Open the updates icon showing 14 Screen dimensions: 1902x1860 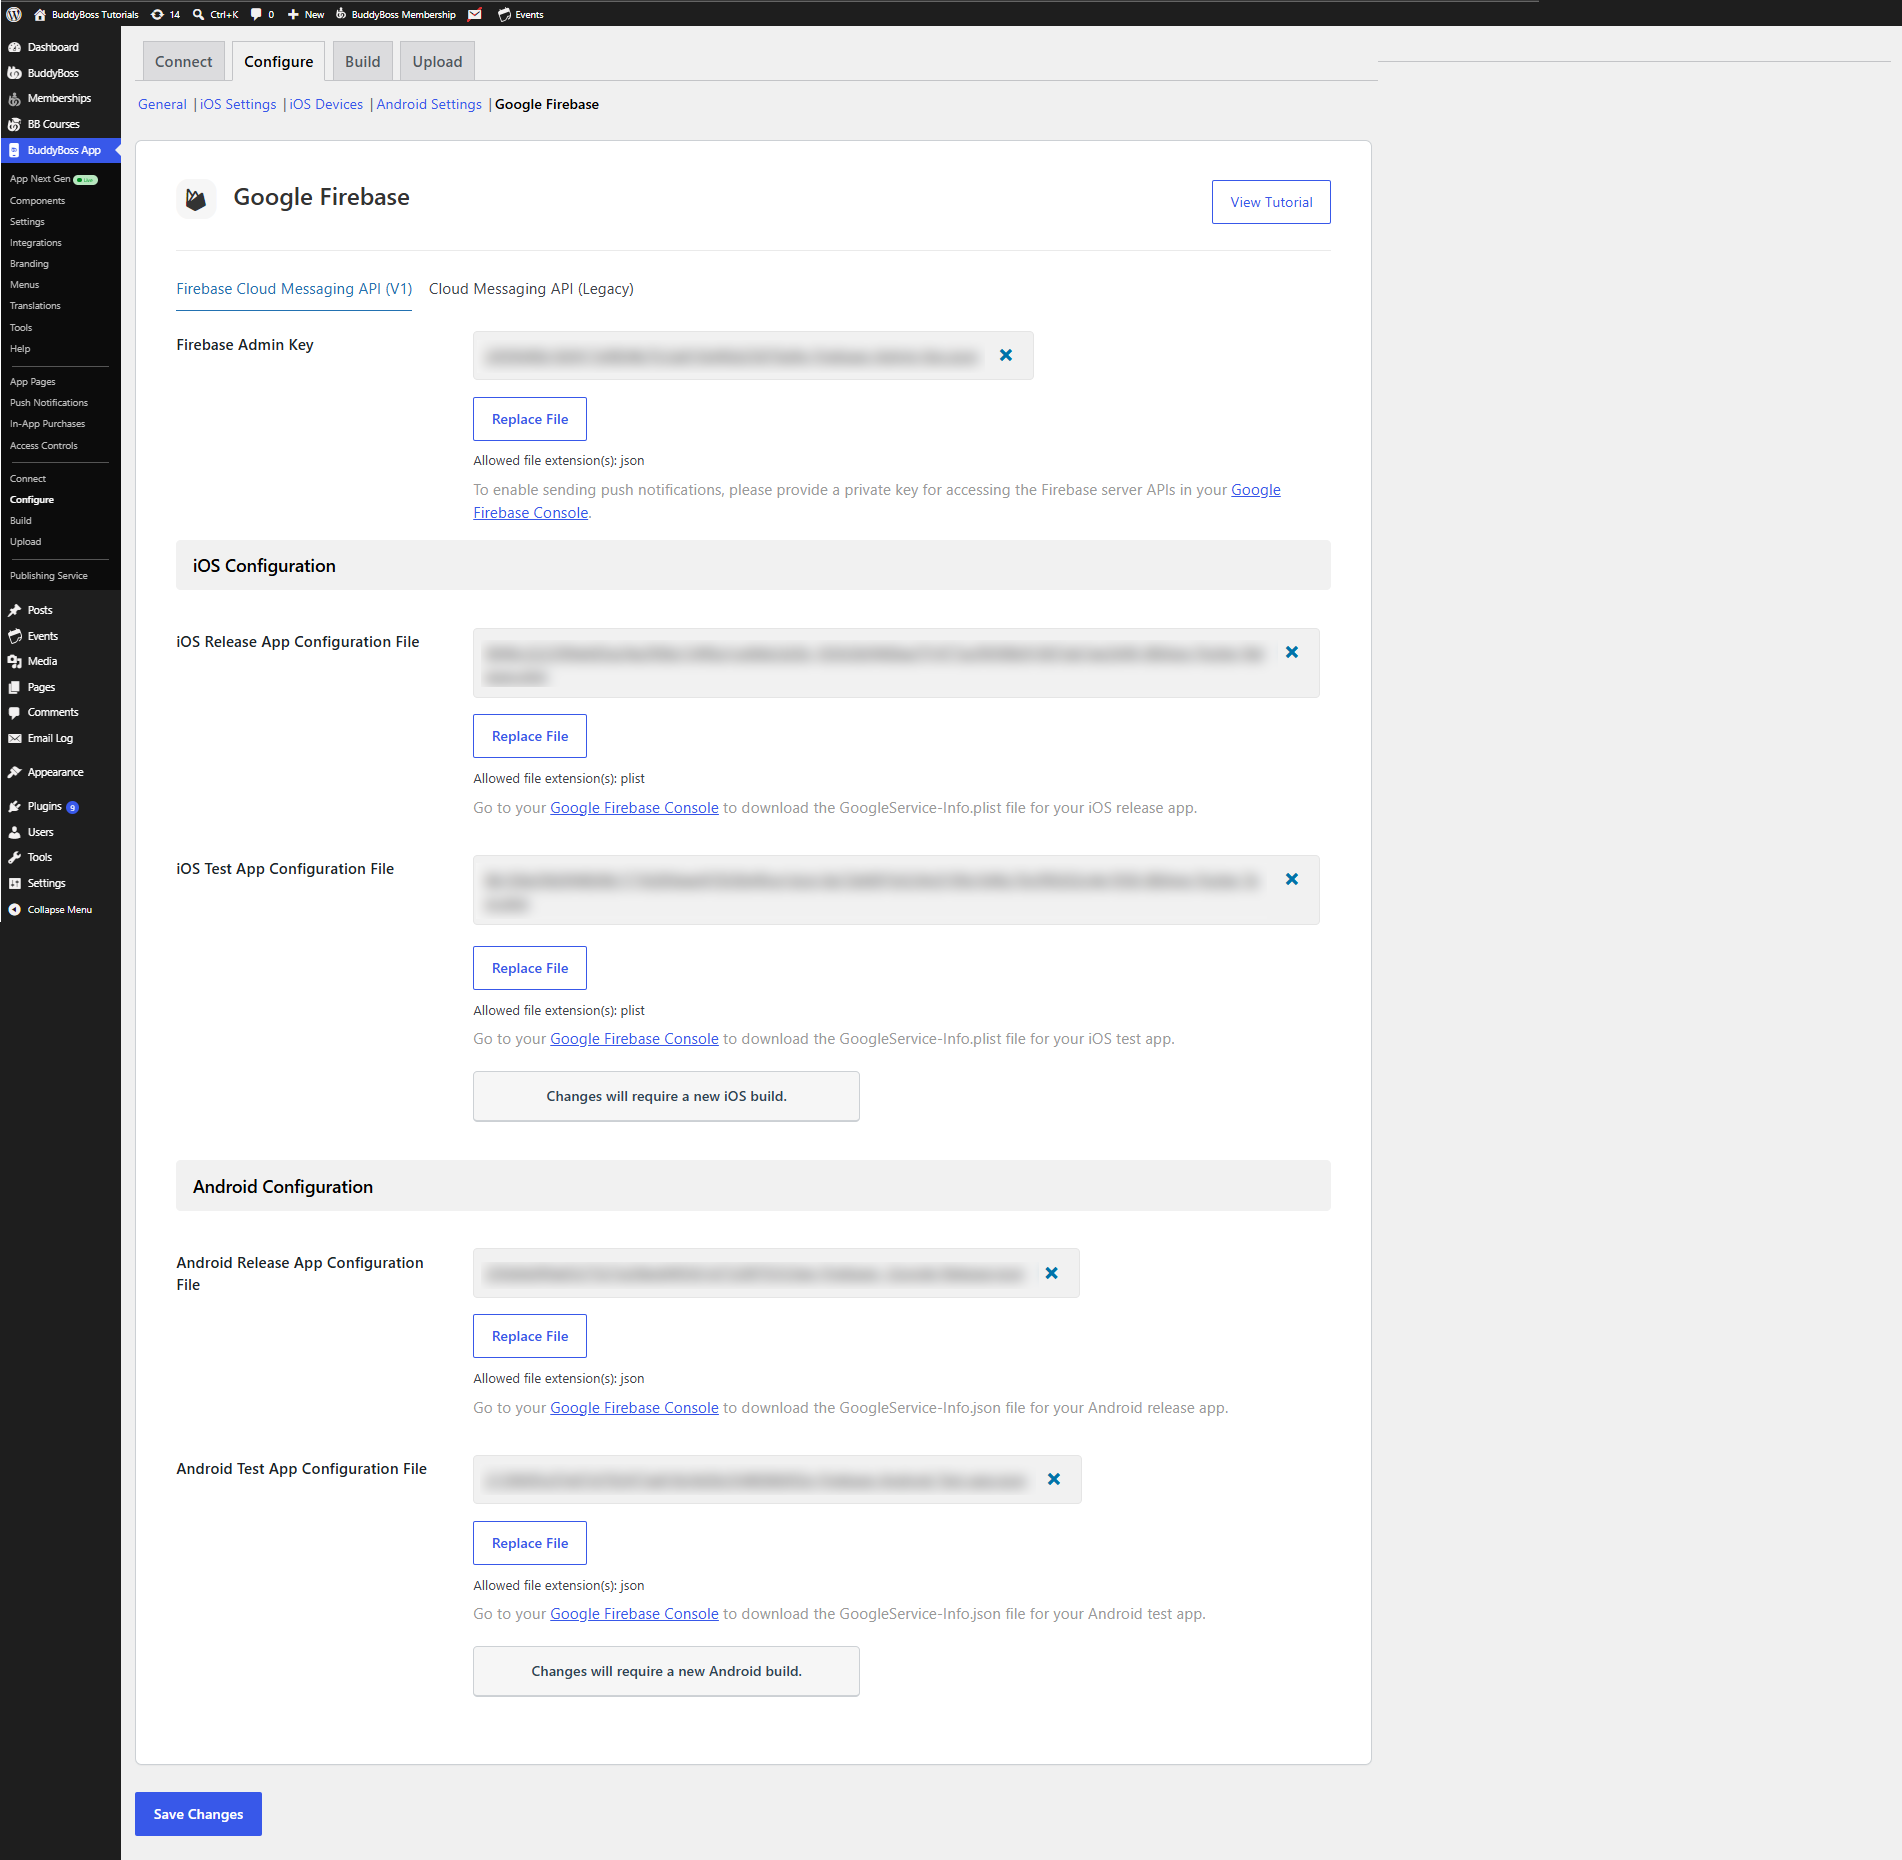pos(166,14)
